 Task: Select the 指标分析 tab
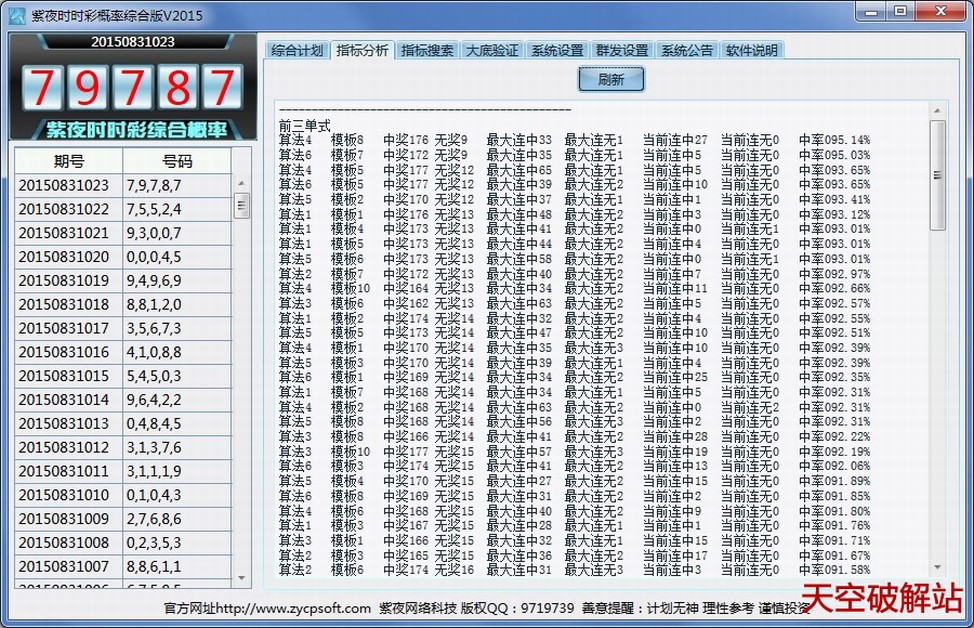[x=362, y=50]
